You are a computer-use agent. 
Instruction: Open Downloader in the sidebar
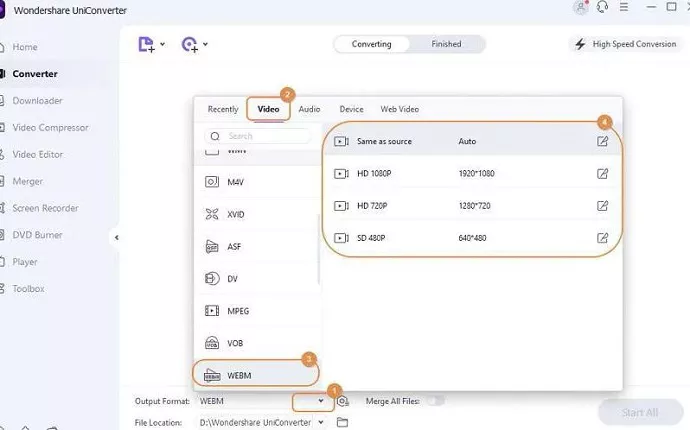37,101
